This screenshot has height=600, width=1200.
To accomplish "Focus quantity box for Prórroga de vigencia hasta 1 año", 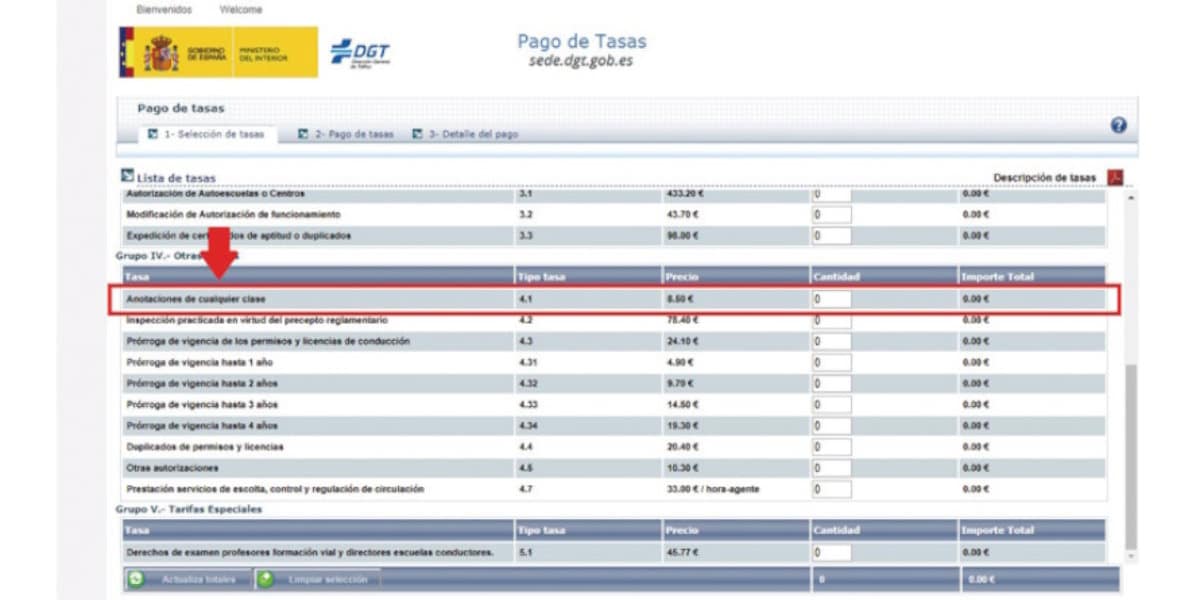I will (831, 362).
